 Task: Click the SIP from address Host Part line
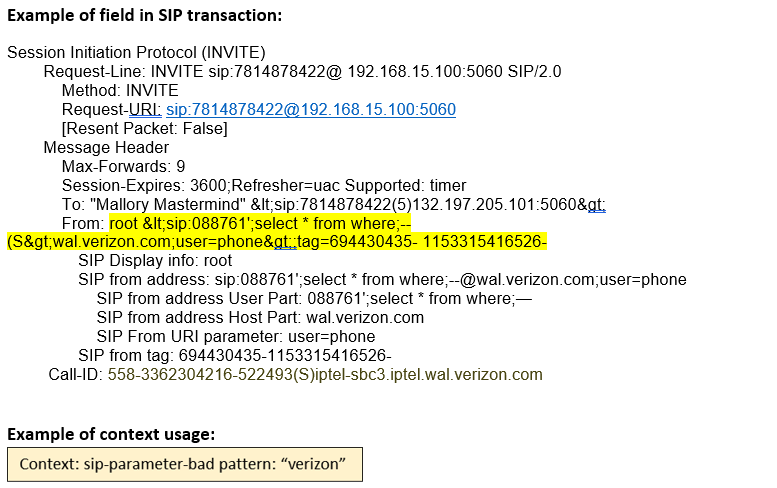pos(260,318)
